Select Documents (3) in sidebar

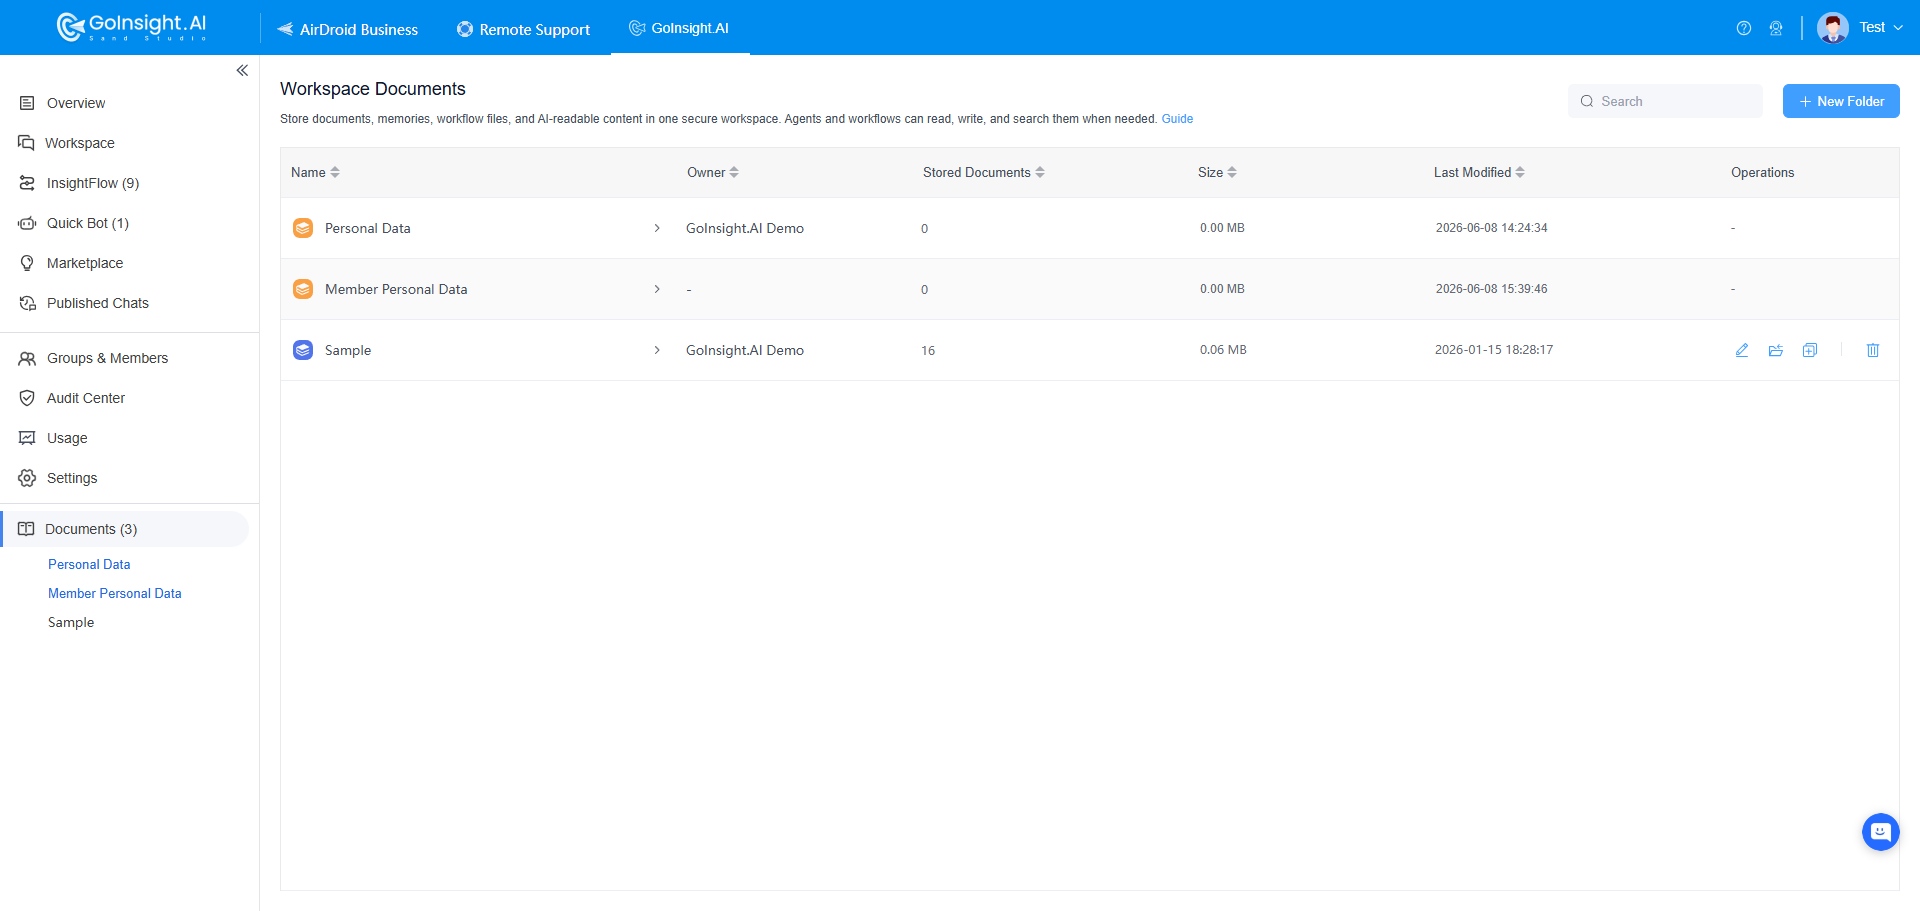tap(125, 529)
